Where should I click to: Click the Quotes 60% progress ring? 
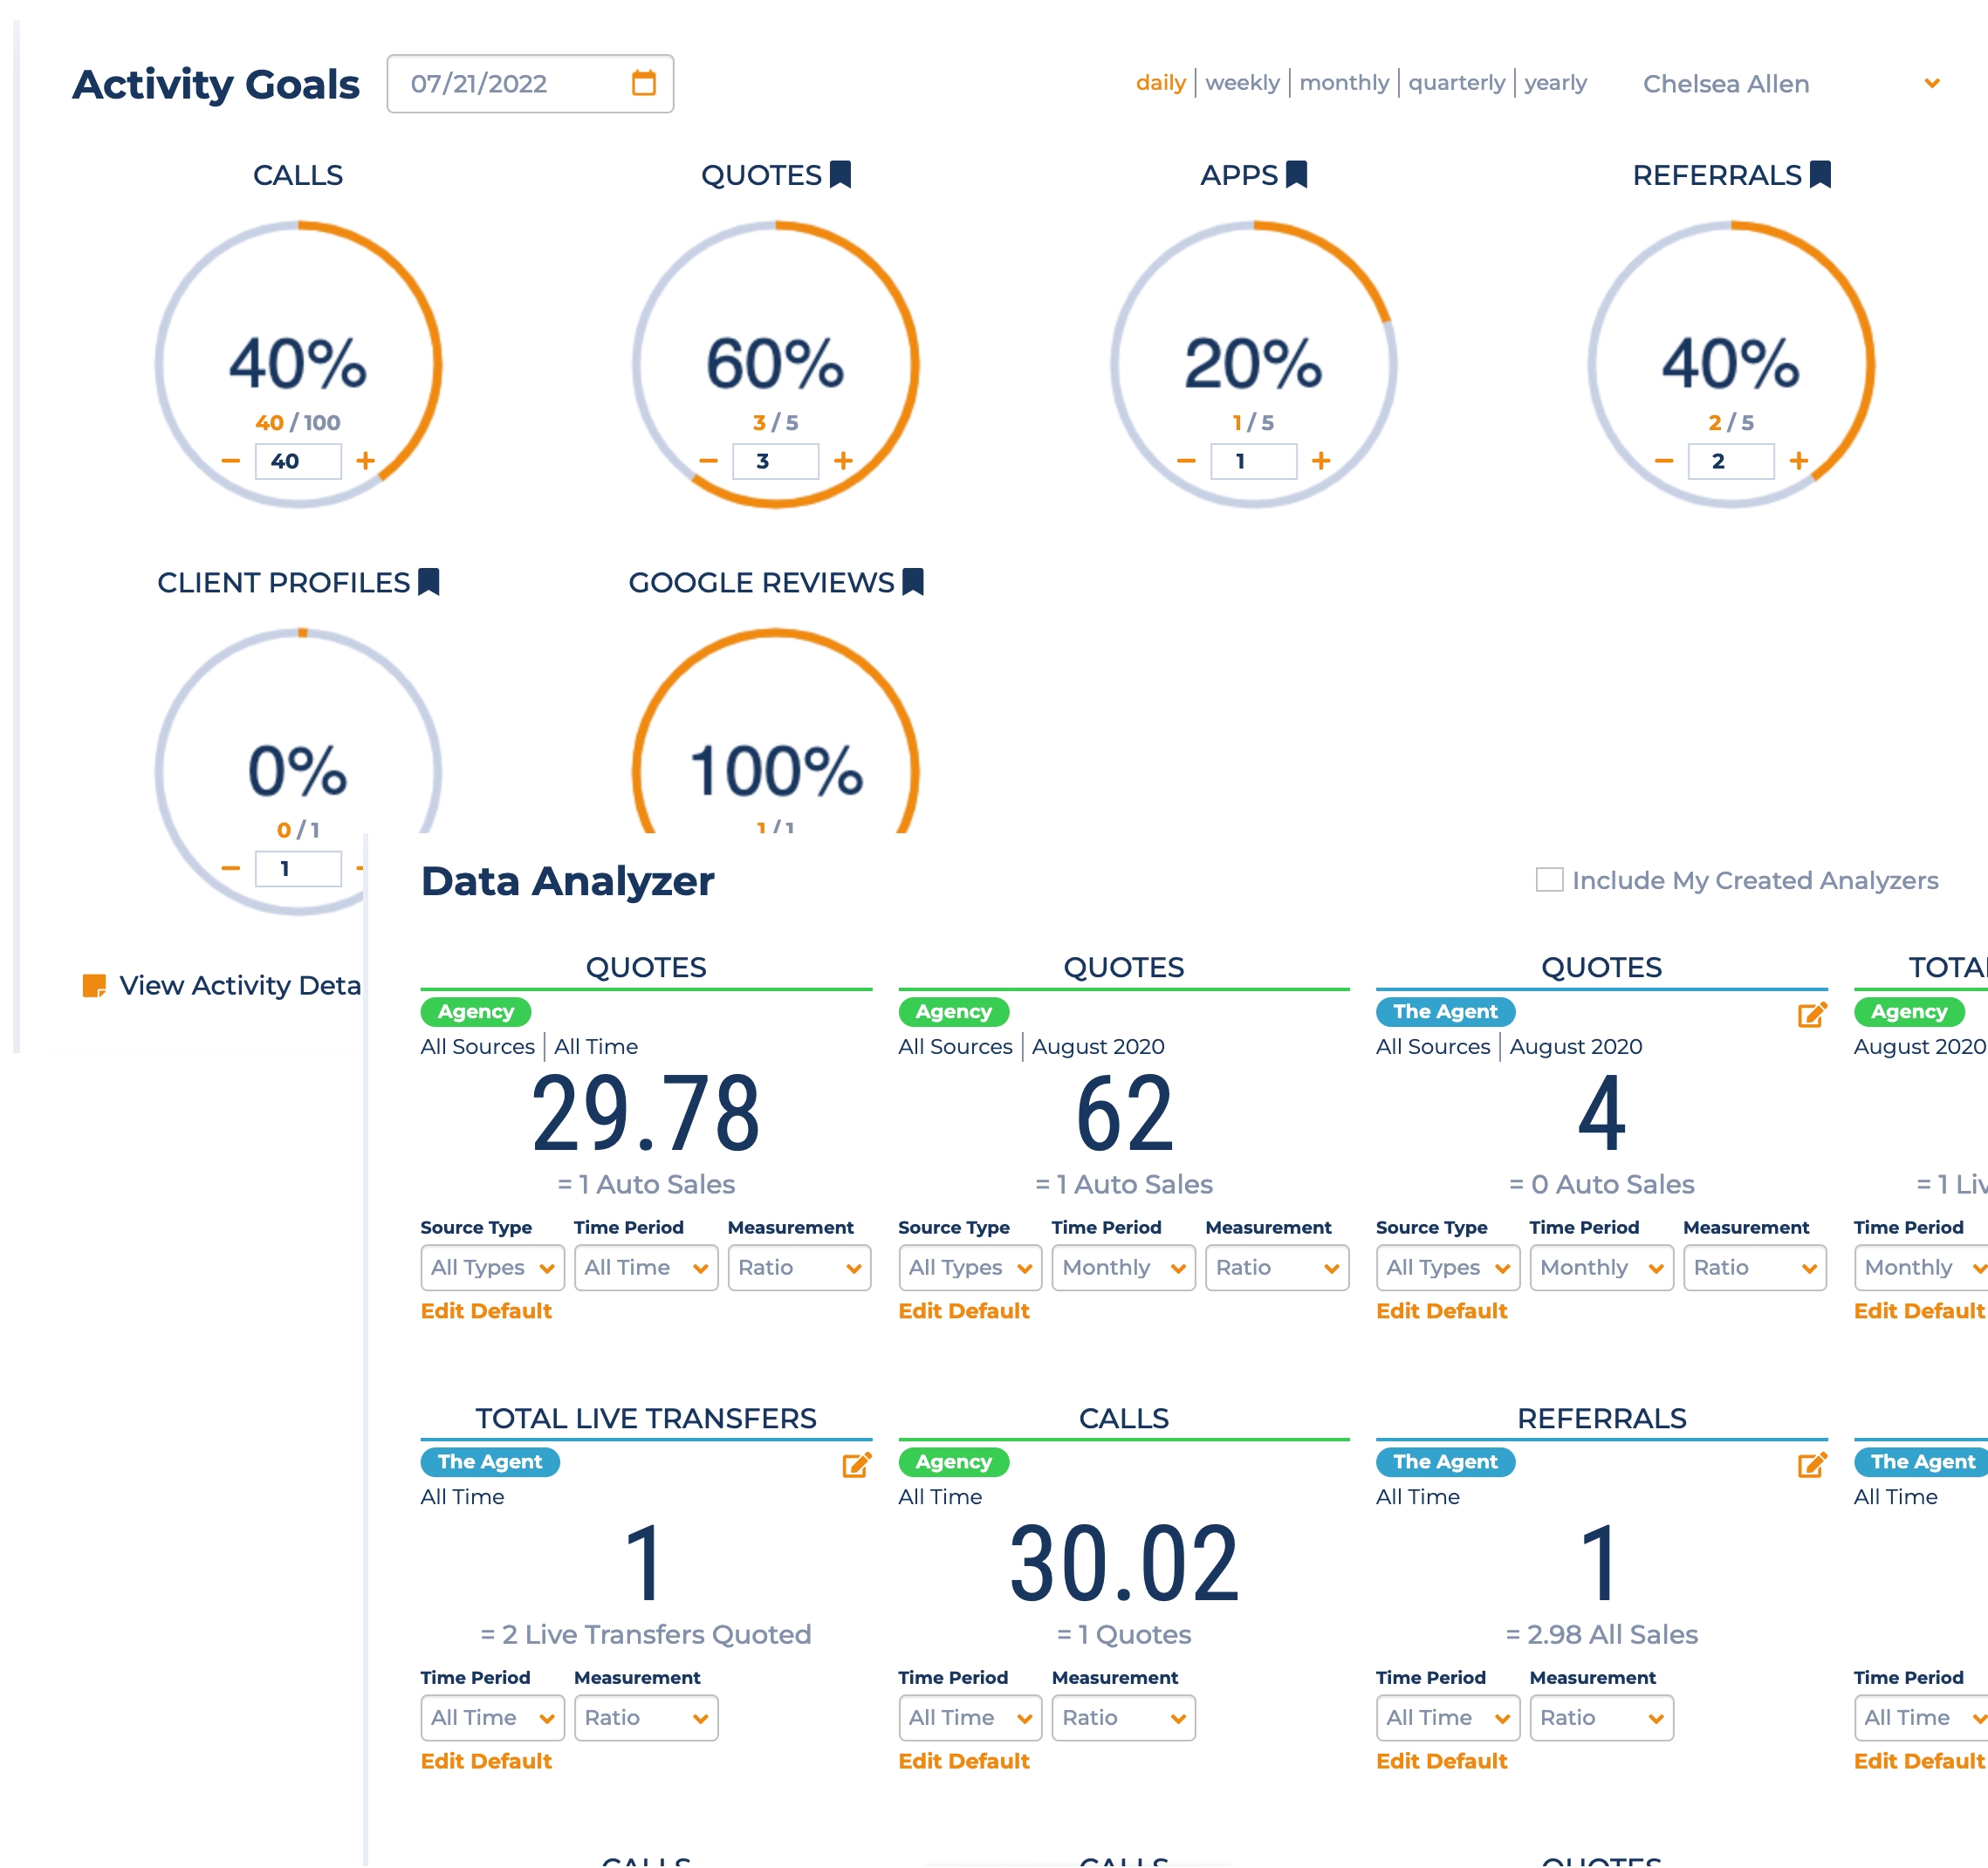point(776,365)
